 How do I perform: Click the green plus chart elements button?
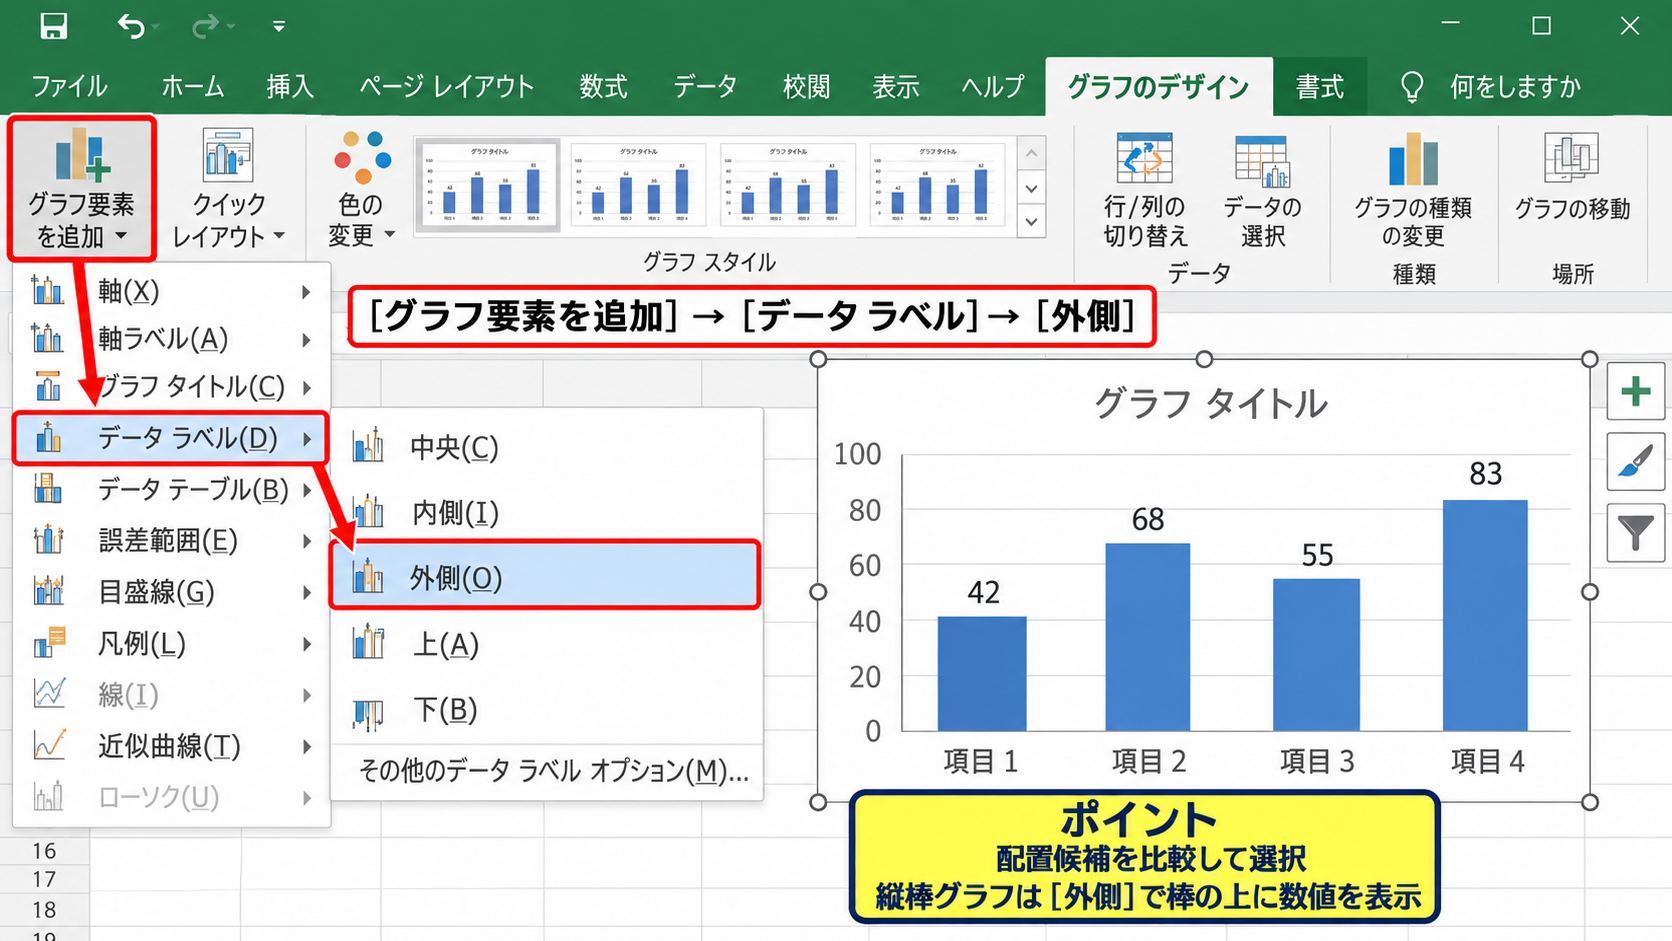pyautogui.click(x=1636, y=391)
